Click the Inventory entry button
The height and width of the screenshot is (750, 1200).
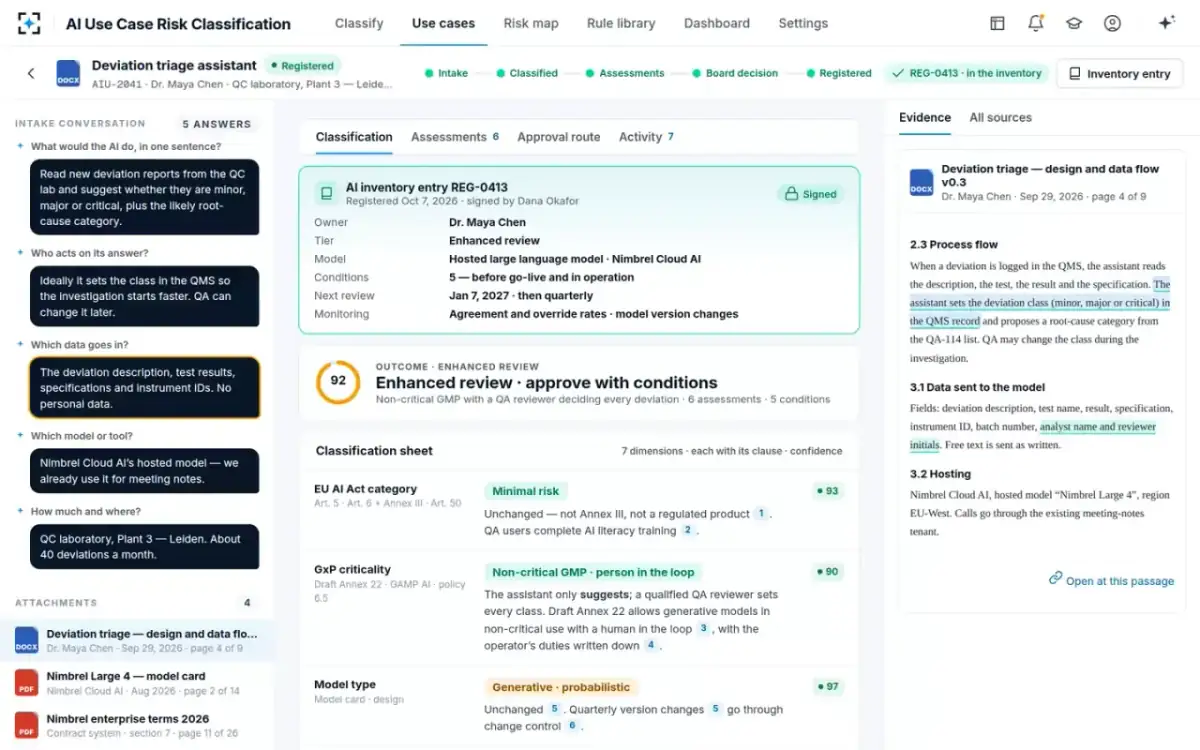pyautogui.click(x=1119, y=74)
